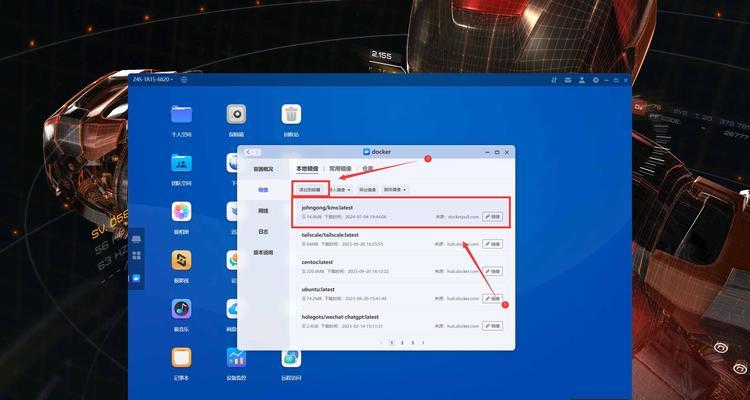Go to page 2 of image list
The image size is (750, 400).
click(402, 343)
